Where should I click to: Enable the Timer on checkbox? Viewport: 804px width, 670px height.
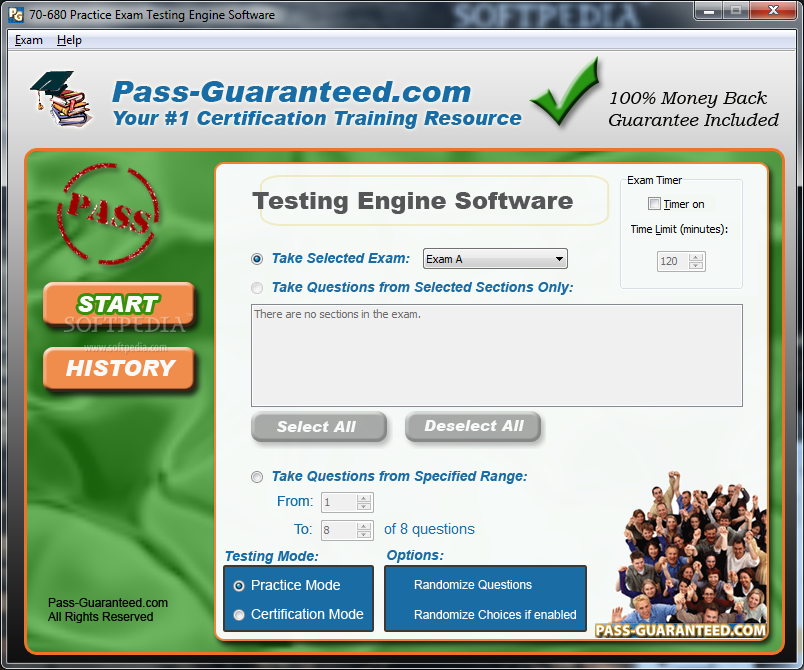(654, 204)
